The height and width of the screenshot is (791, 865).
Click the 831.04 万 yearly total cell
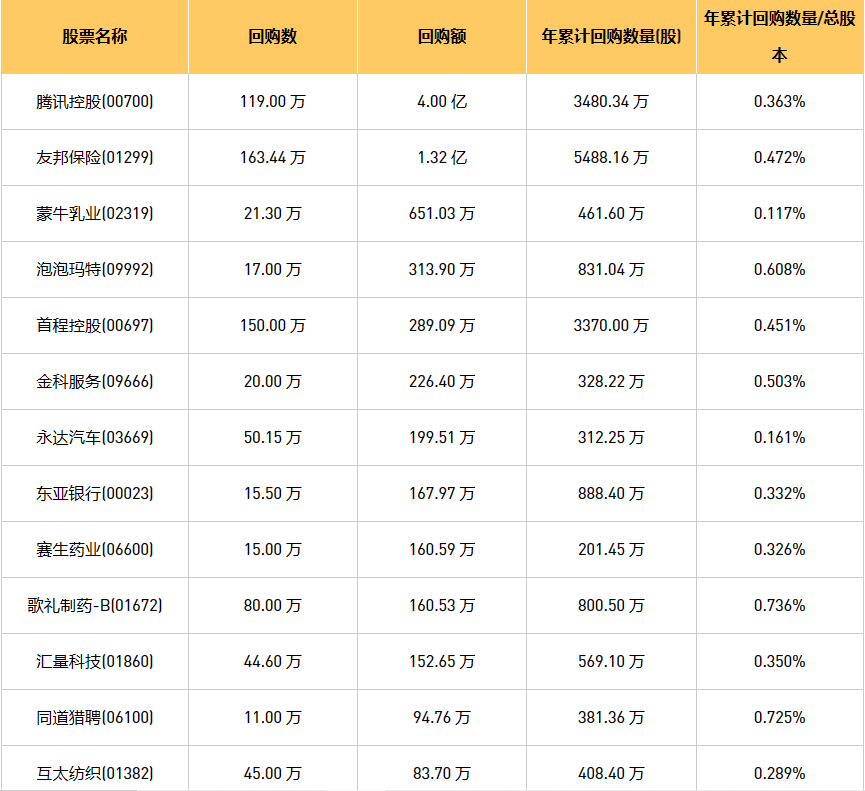tap(611, 270)
